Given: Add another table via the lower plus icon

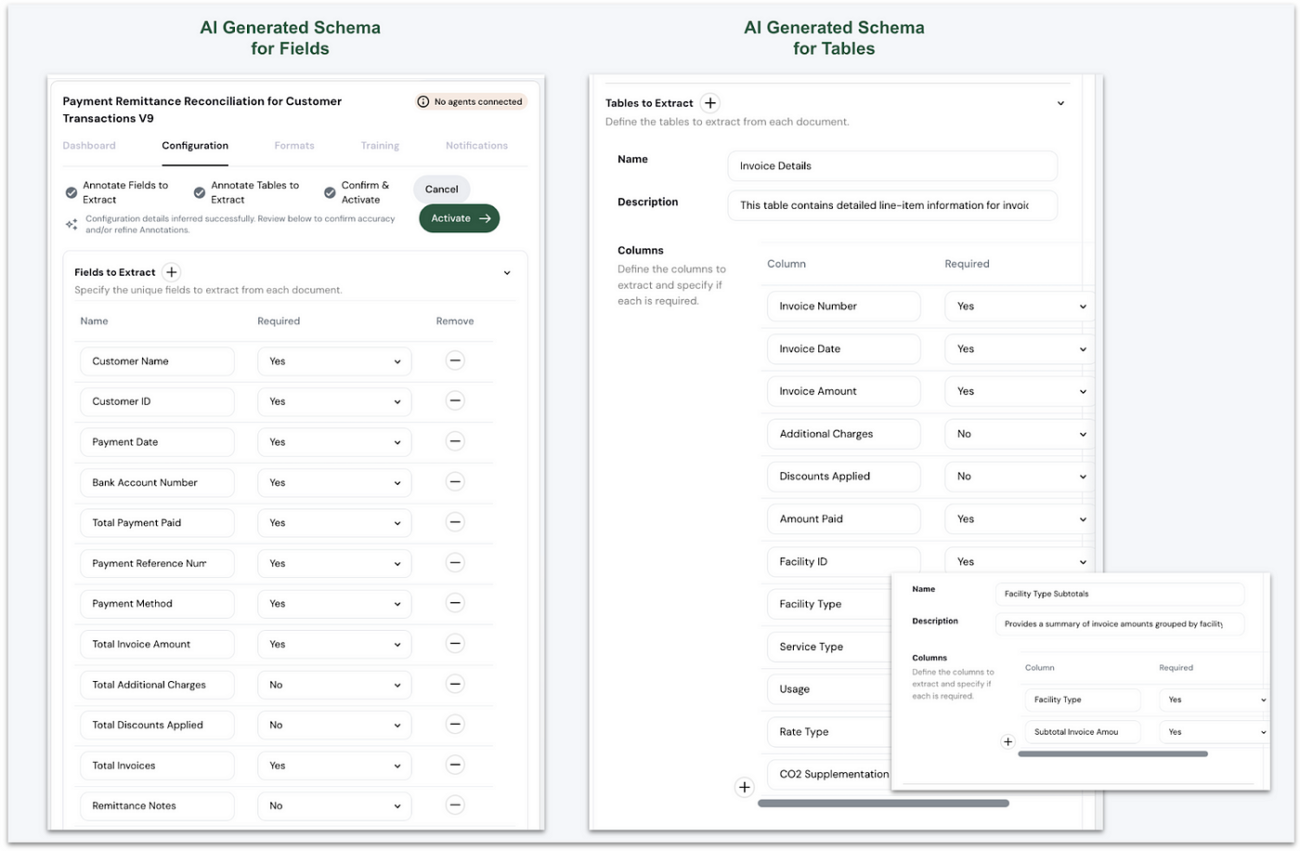Looking at the screenshot, I should coord(744,787).
